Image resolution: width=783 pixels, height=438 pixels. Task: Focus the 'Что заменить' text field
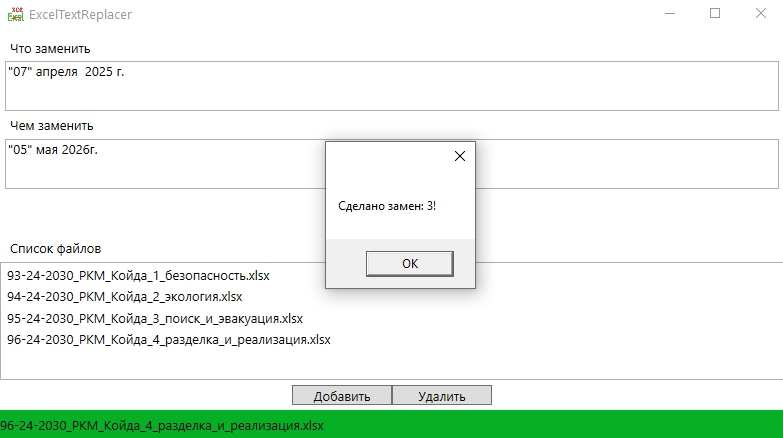(x=392, y=86)
